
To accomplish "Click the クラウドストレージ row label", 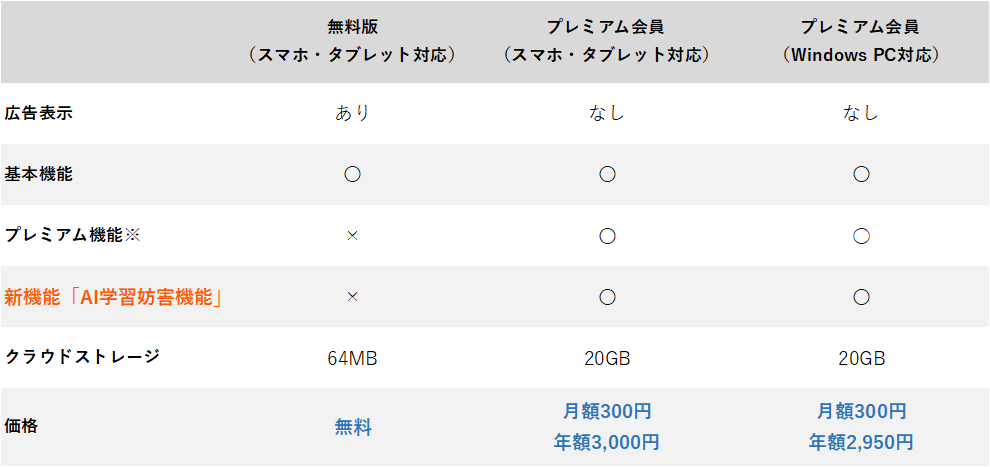I will click(x=82, y=357).
